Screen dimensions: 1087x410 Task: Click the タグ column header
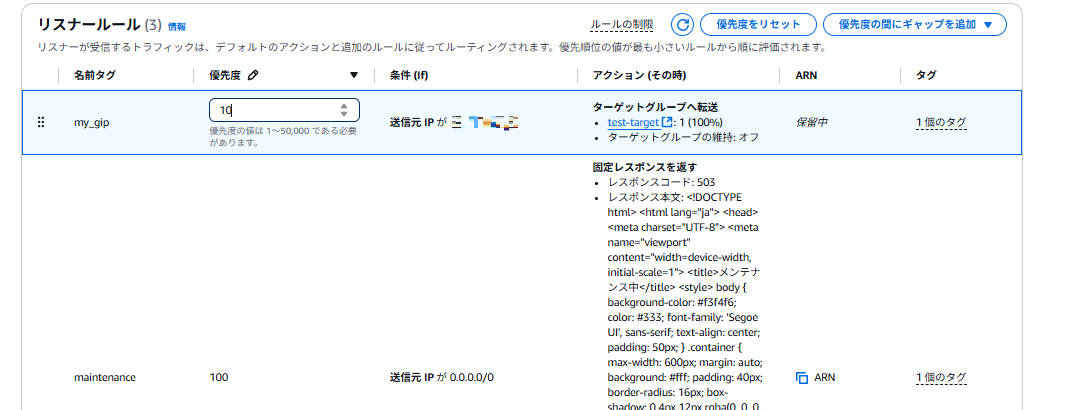[925, 76]
